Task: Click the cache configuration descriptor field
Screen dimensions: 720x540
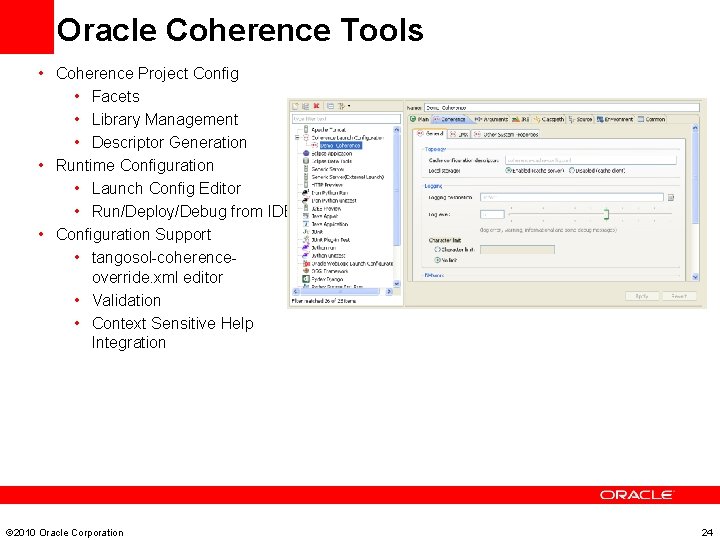Action: [591, 160]
